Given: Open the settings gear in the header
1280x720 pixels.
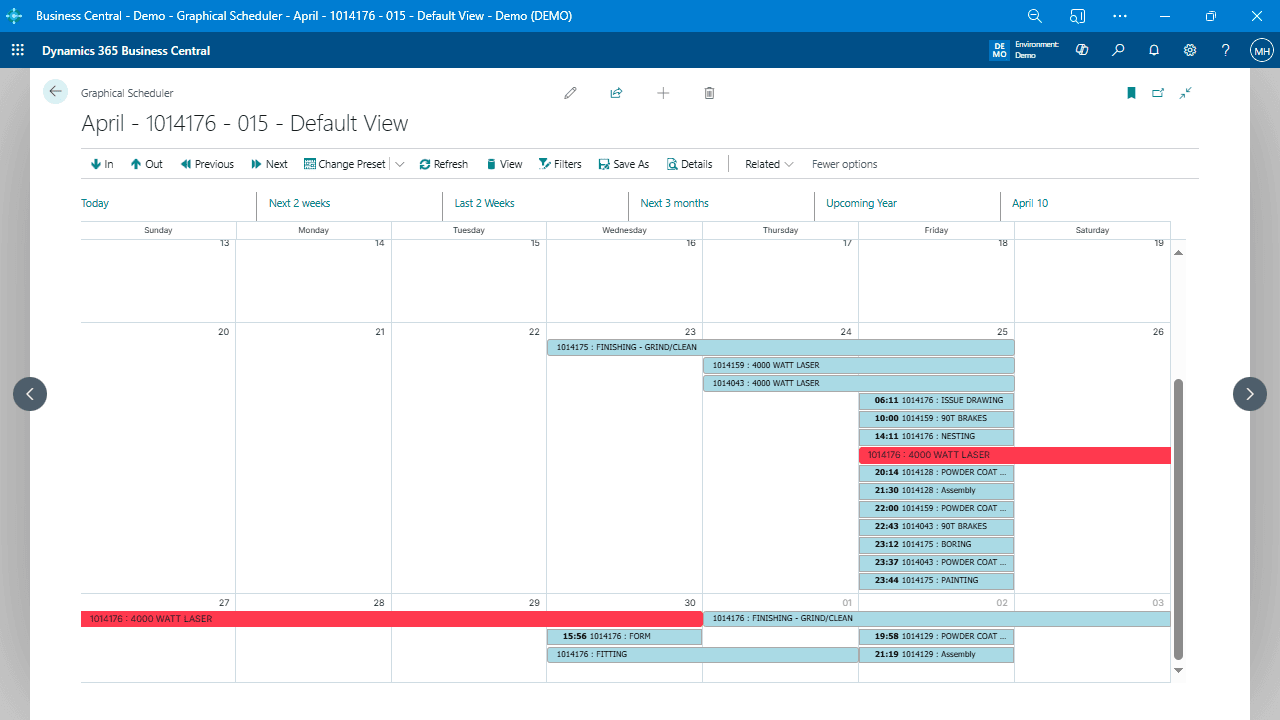Looking at the screenshot, I should point(1190,50).
